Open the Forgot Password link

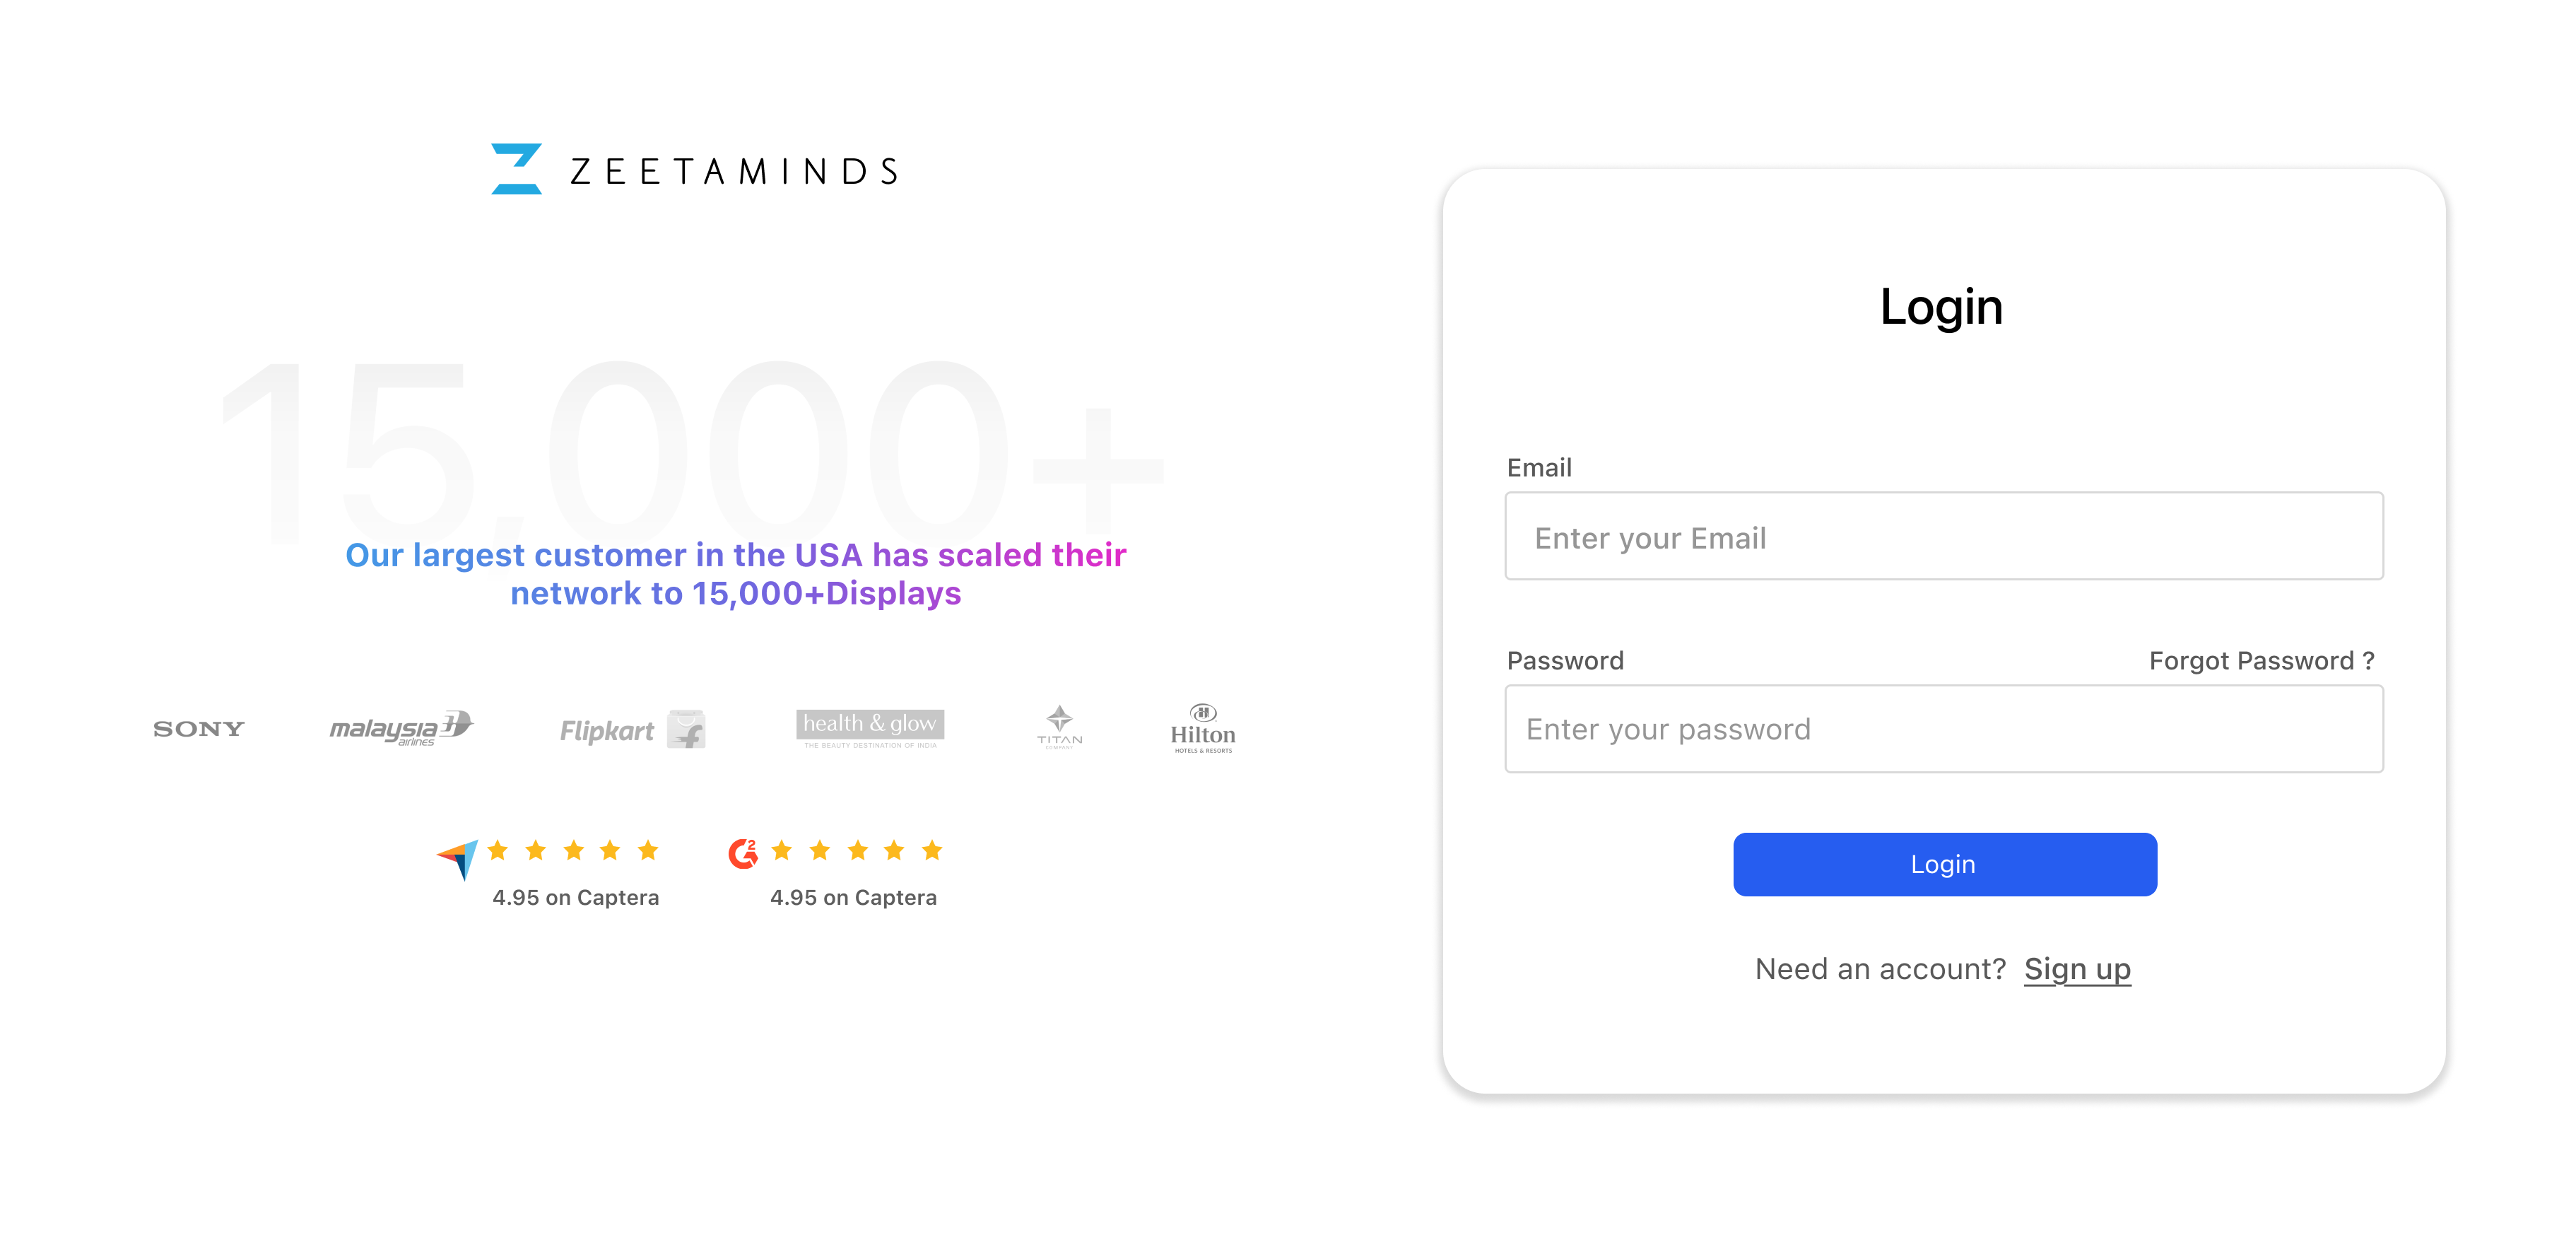(x=2261, y=661)
